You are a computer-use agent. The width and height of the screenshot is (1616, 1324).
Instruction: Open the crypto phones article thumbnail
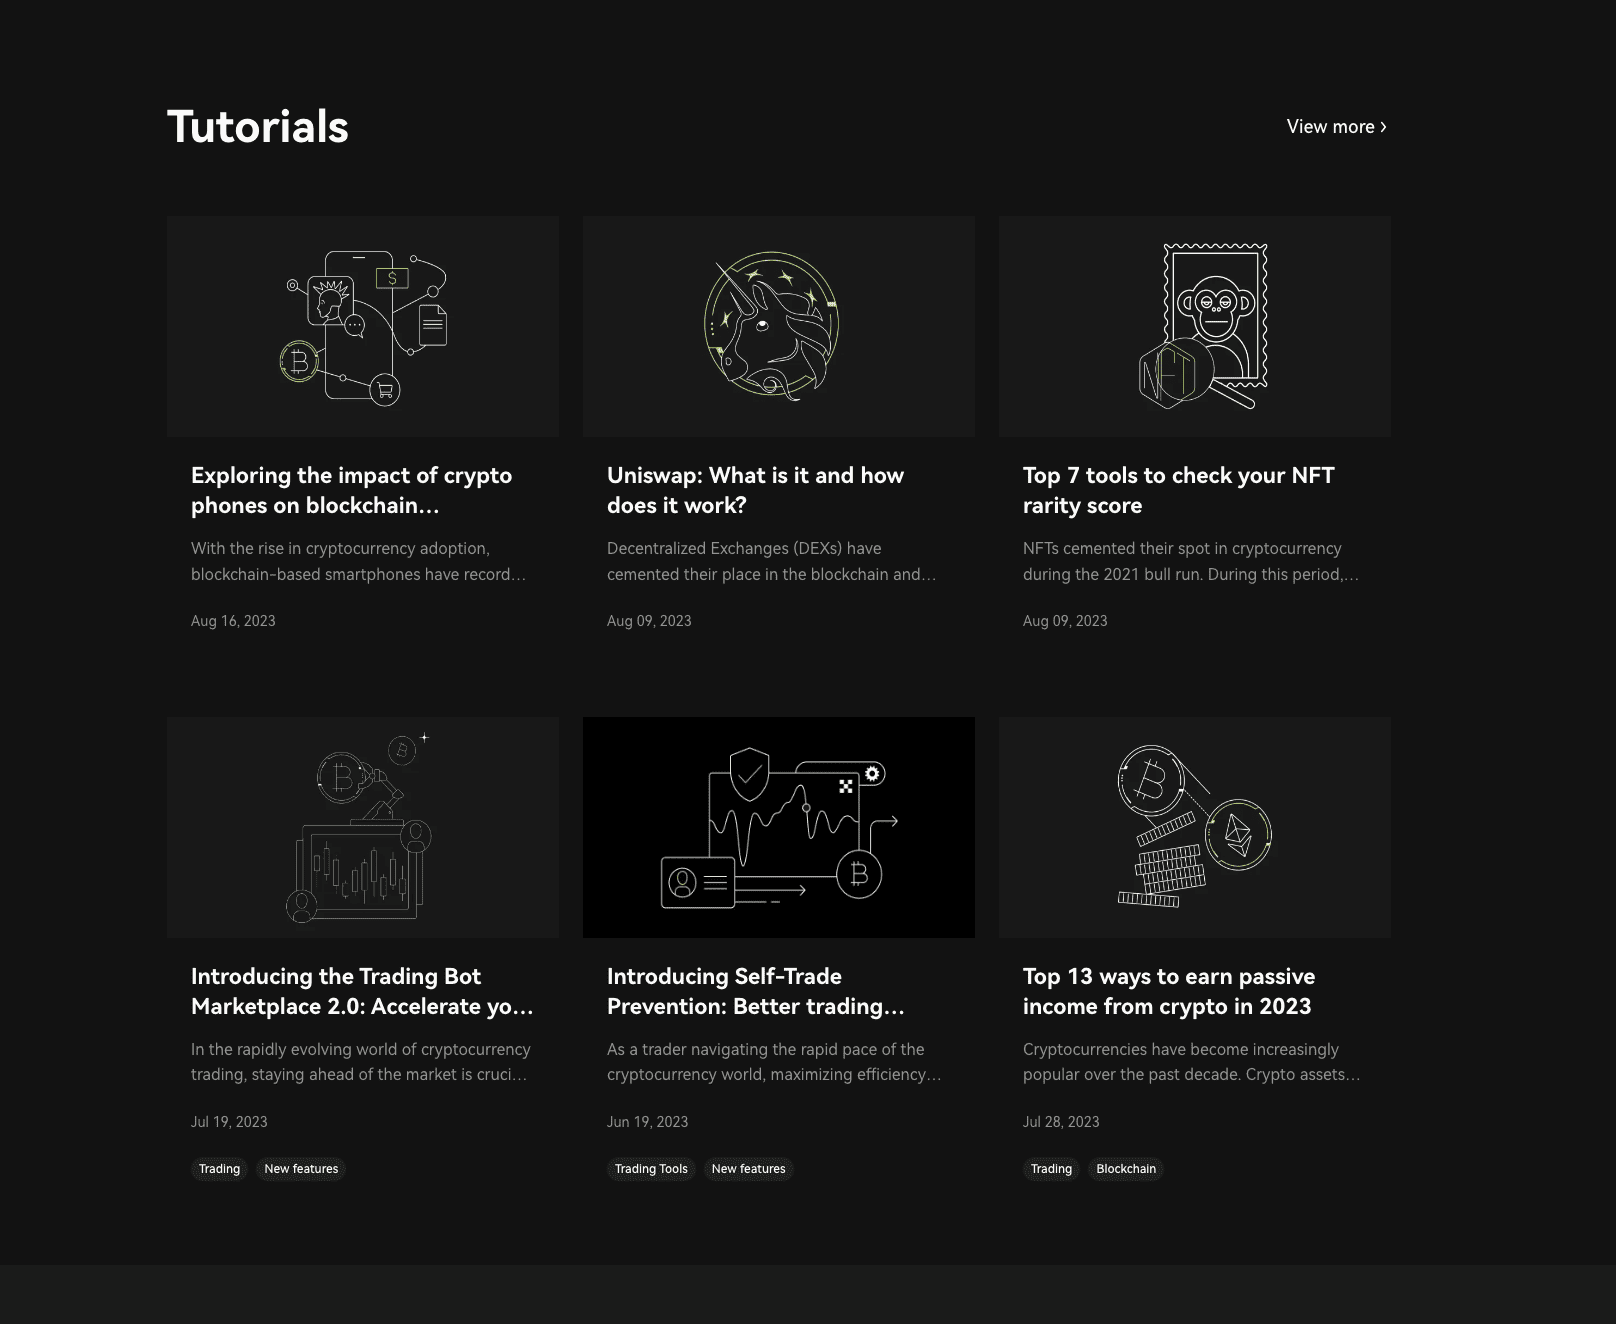[363, 326]
